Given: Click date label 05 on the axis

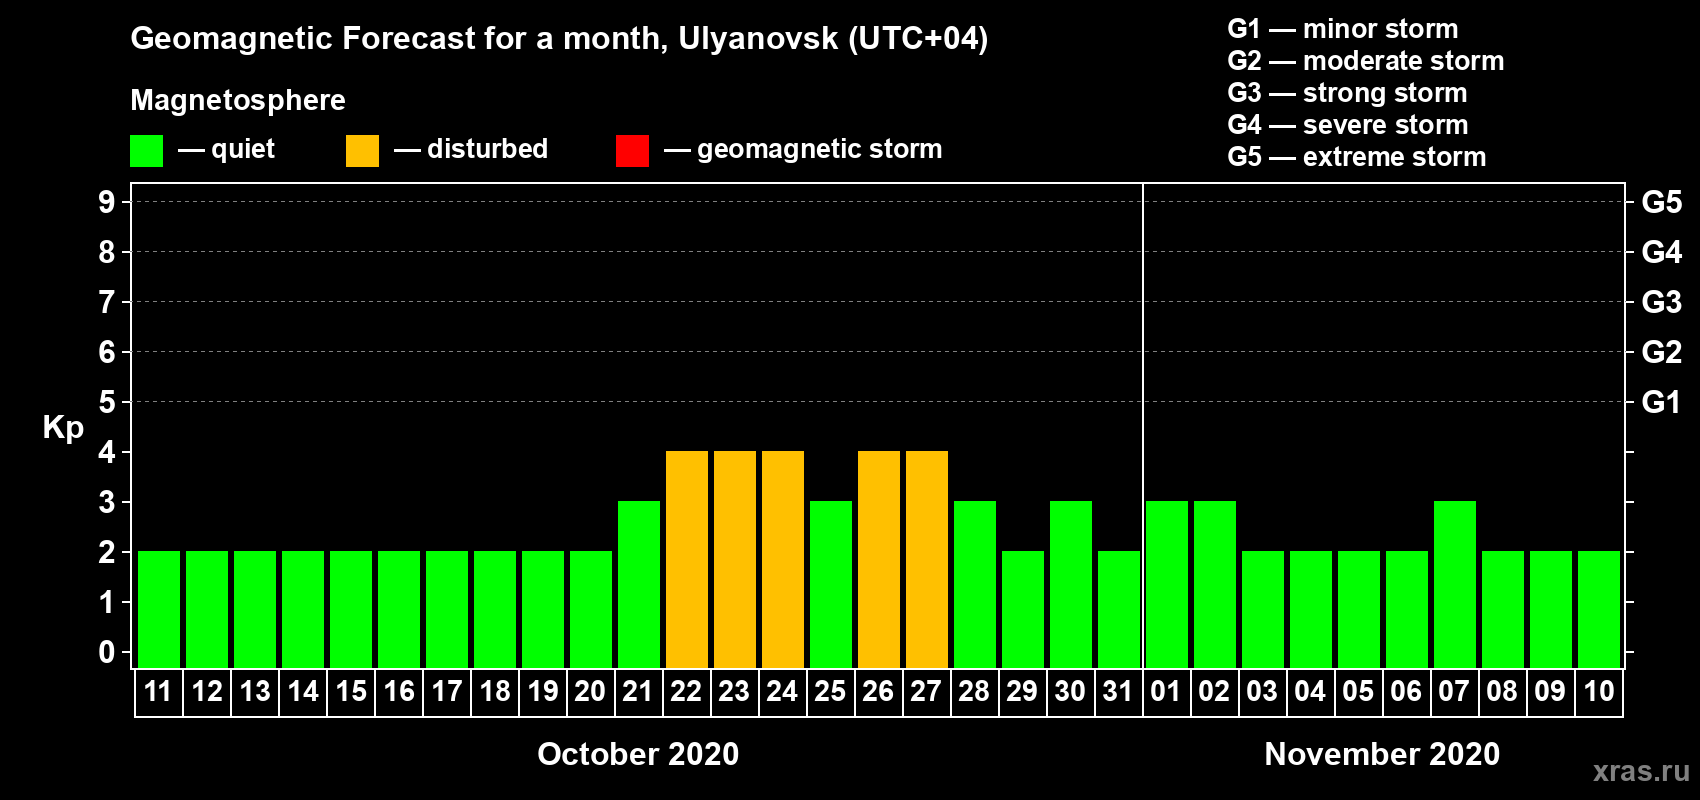Looking at the screenshot, I should click(x=1358, y=691).
